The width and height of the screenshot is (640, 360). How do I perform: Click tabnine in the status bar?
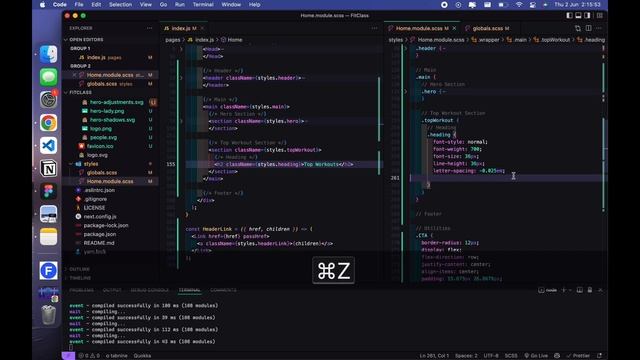[x=117, y=356]
